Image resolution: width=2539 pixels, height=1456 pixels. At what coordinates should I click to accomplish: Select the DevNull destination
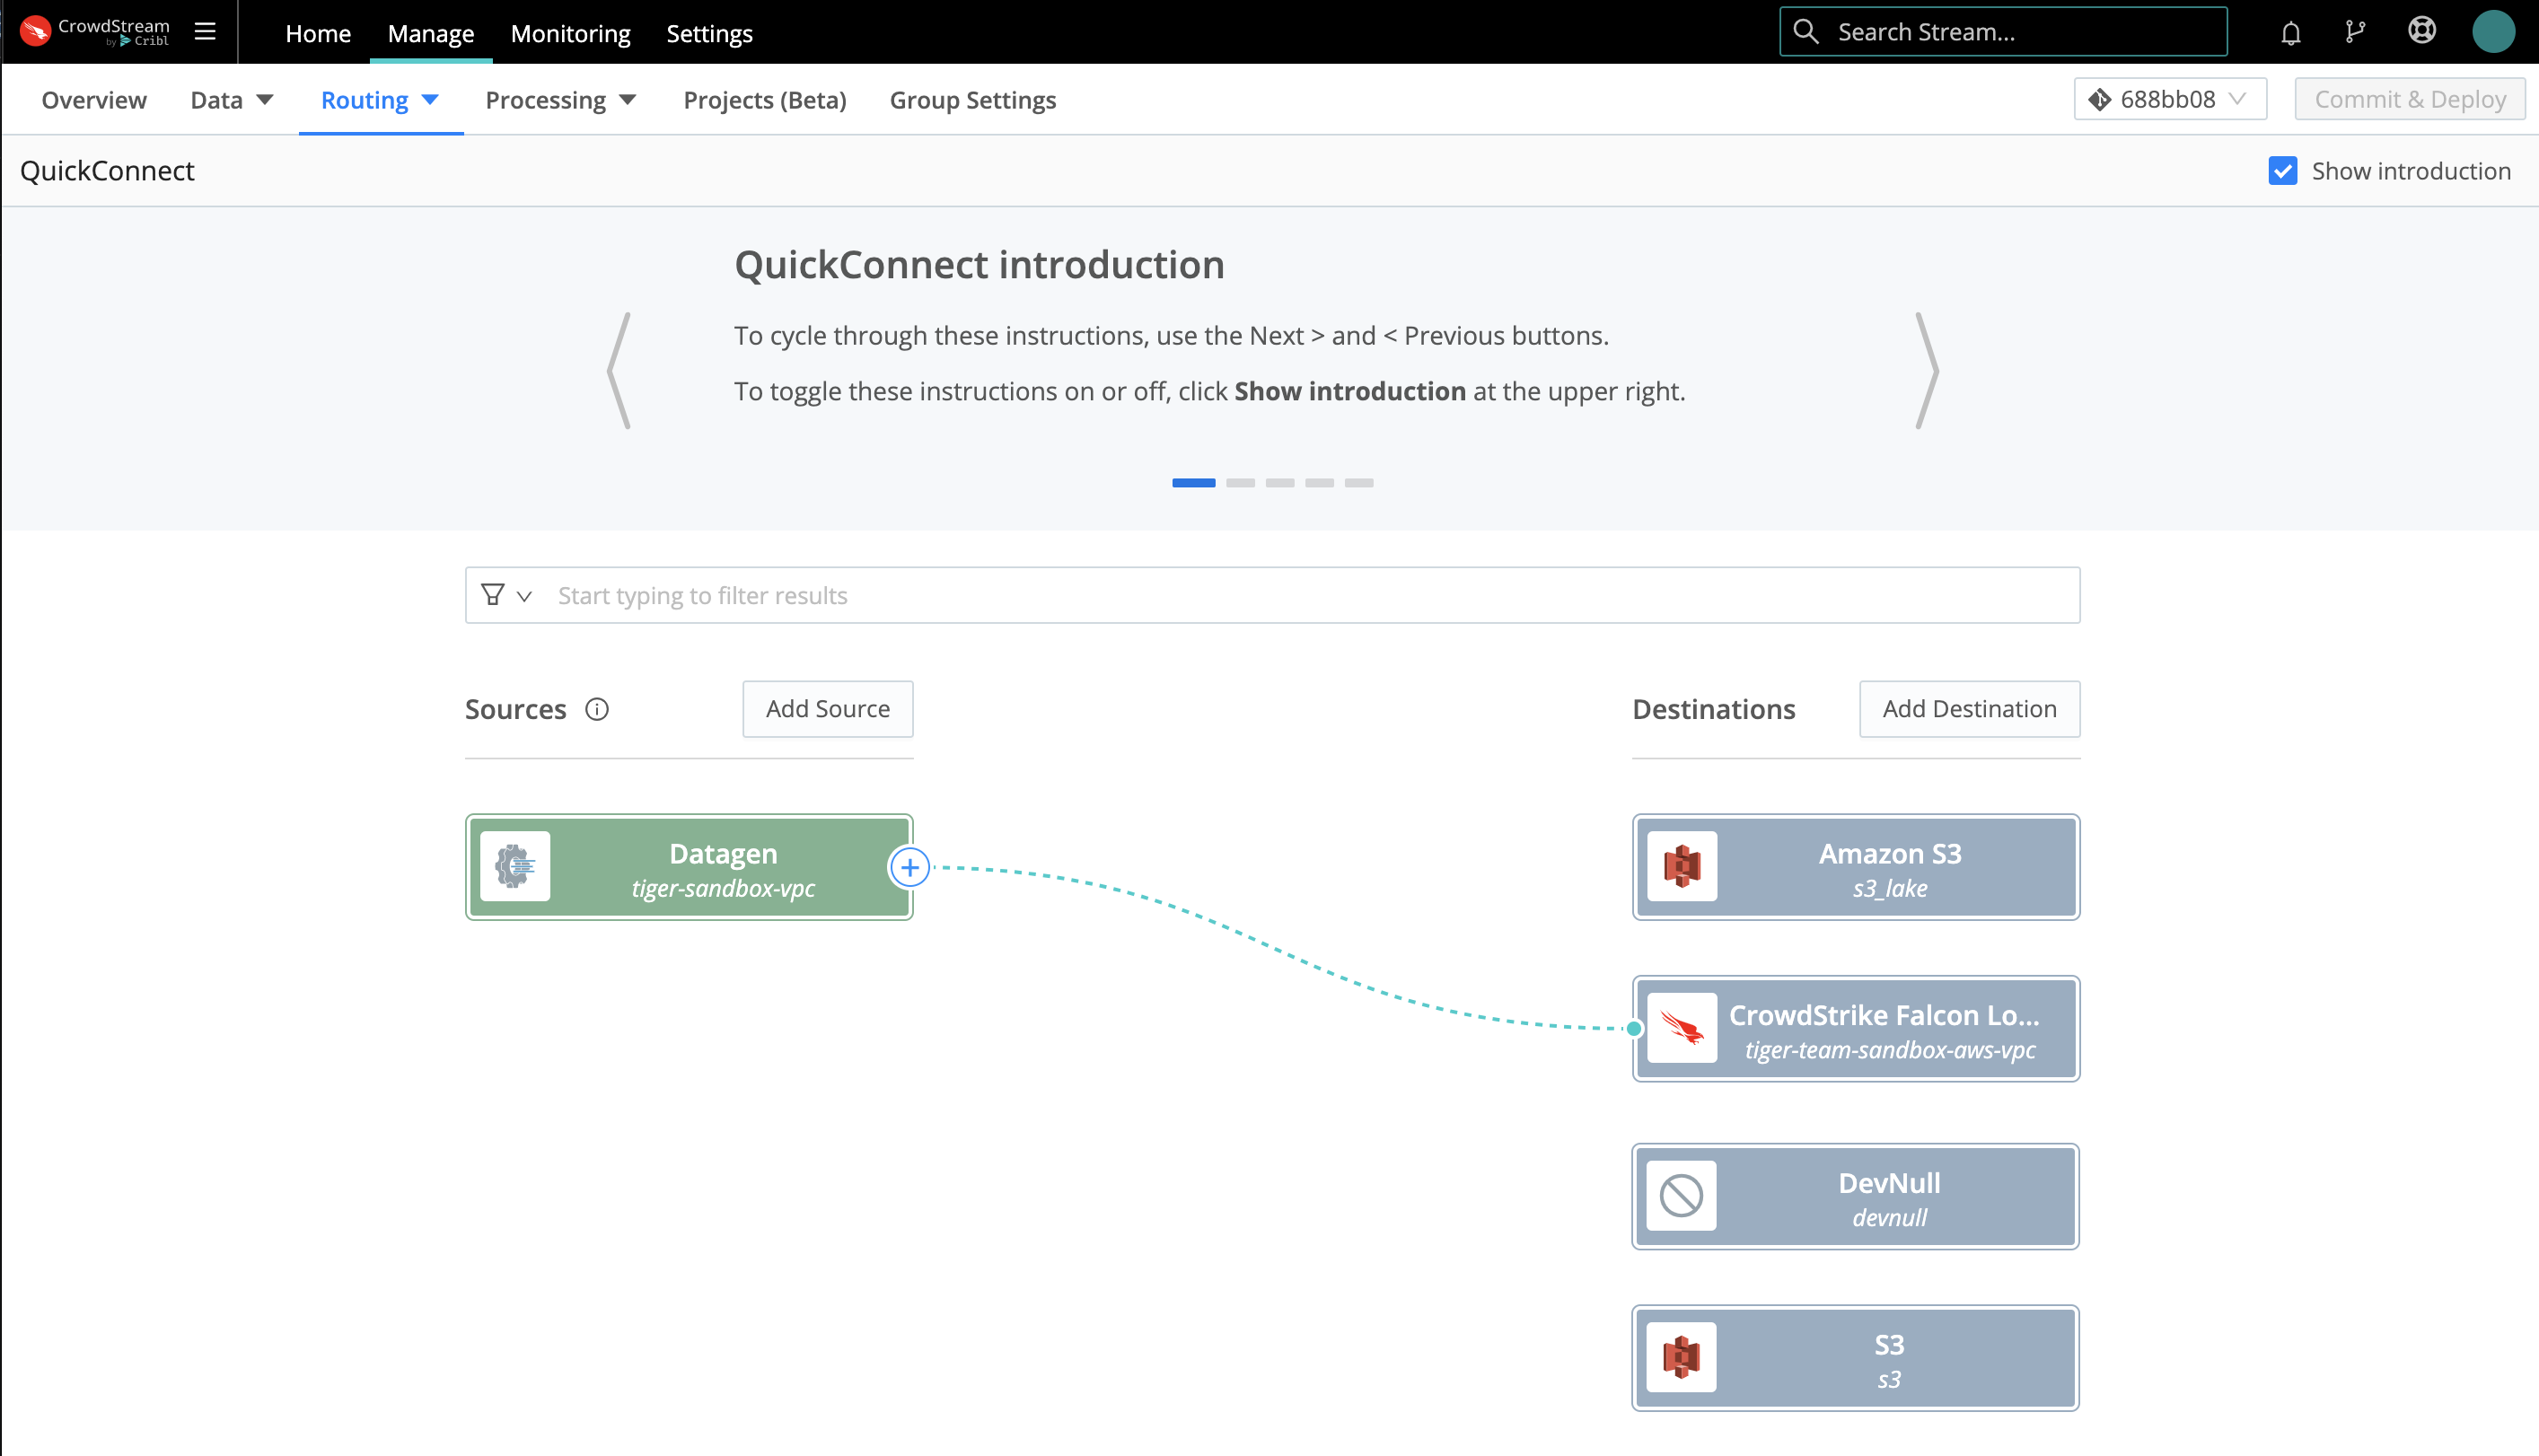1854,1196
